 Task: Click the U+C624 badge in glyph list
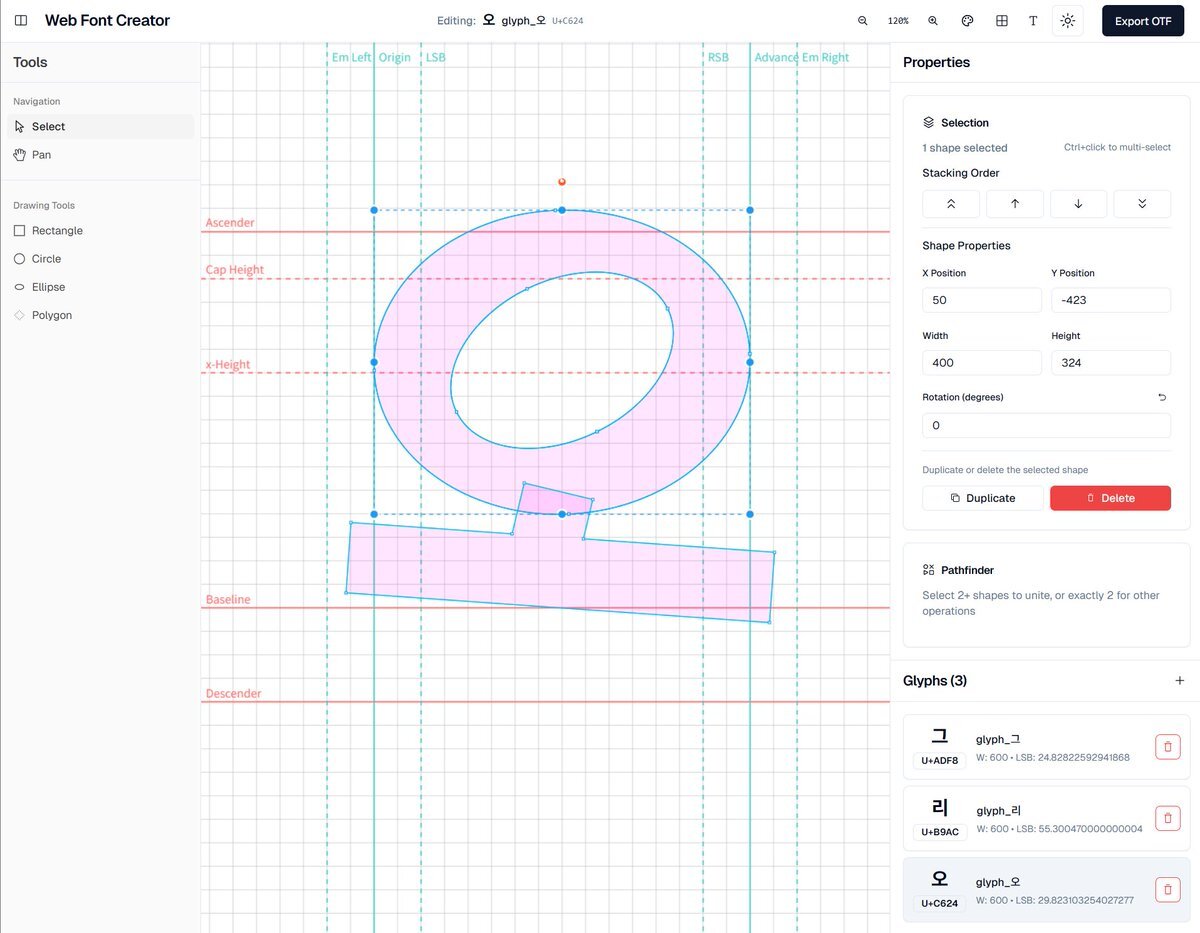coord(940,904)
